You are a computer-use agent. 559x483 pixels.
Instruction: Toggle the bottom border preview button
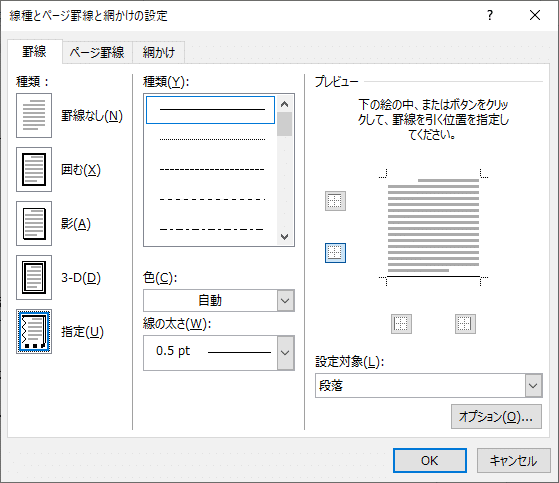click(x=335, y=253)
